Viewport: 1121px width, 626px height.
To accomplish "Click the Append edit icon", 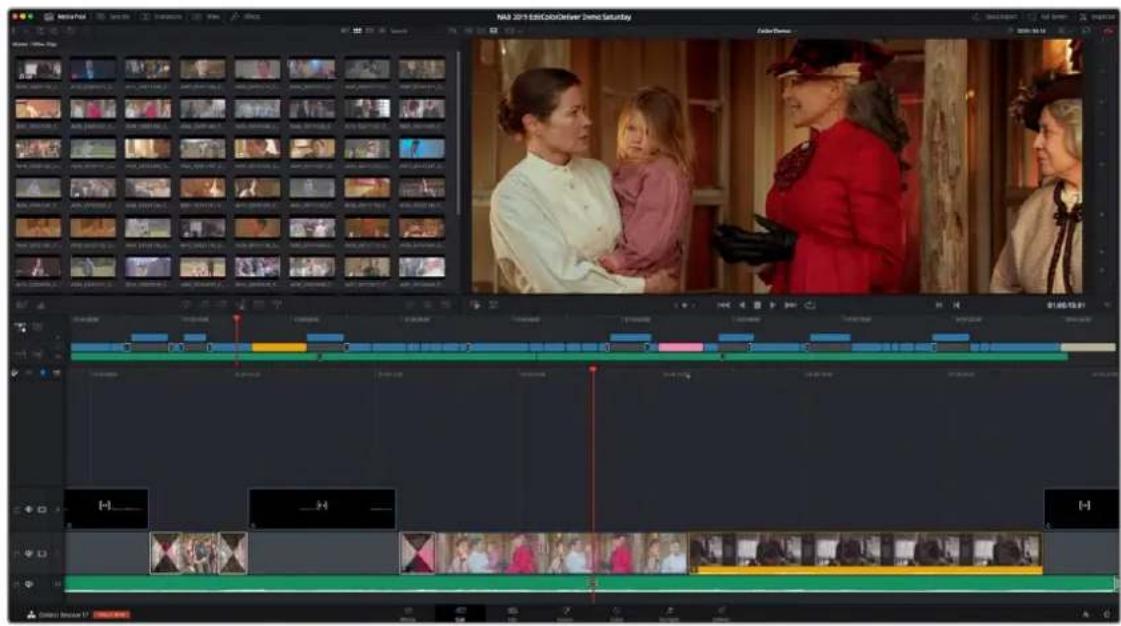I will 204,304.
